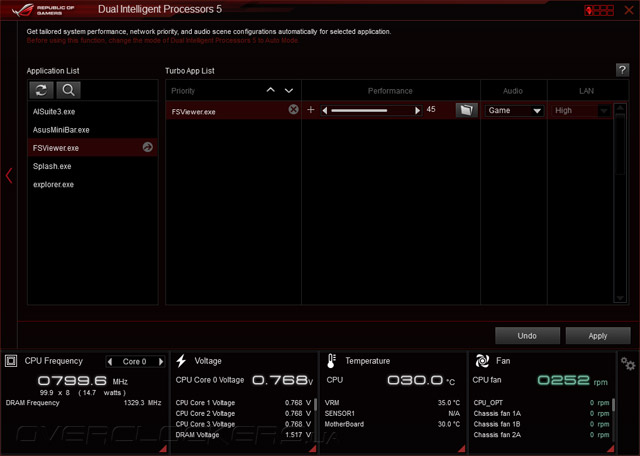Click the Apply button

pos(598,336)
